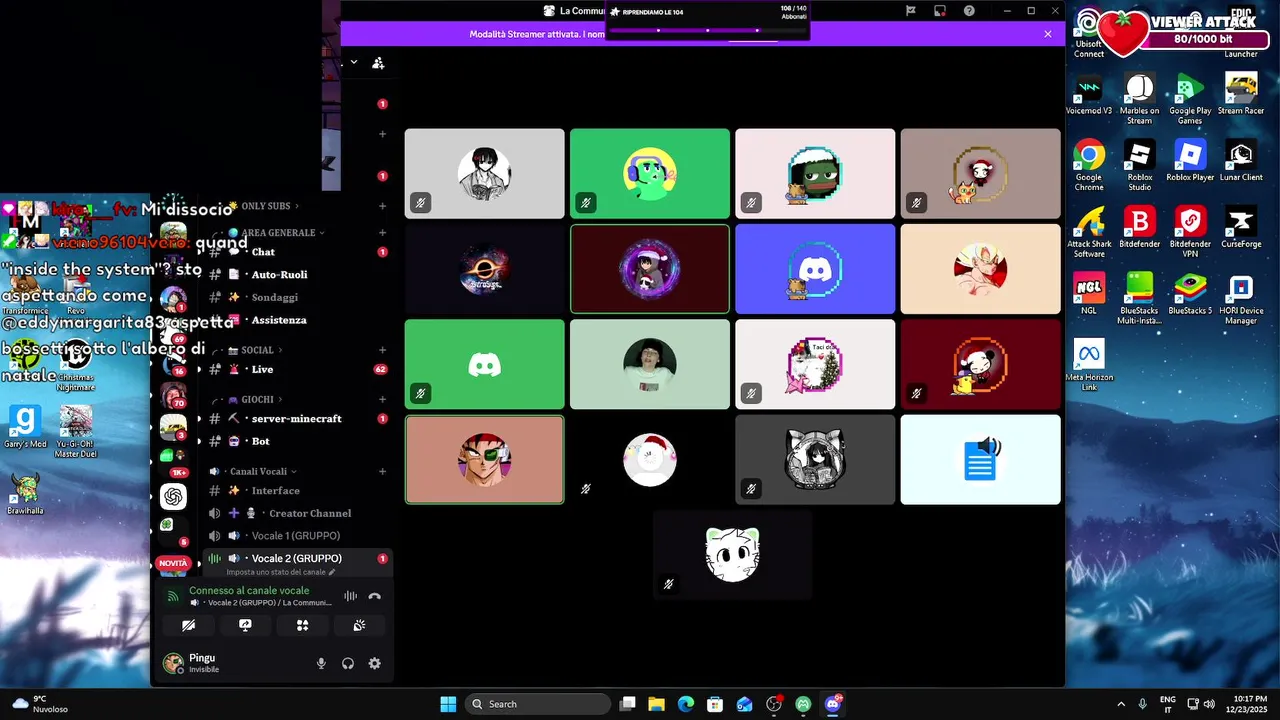Turn on the camera in the voice panel

pos(188,625)
